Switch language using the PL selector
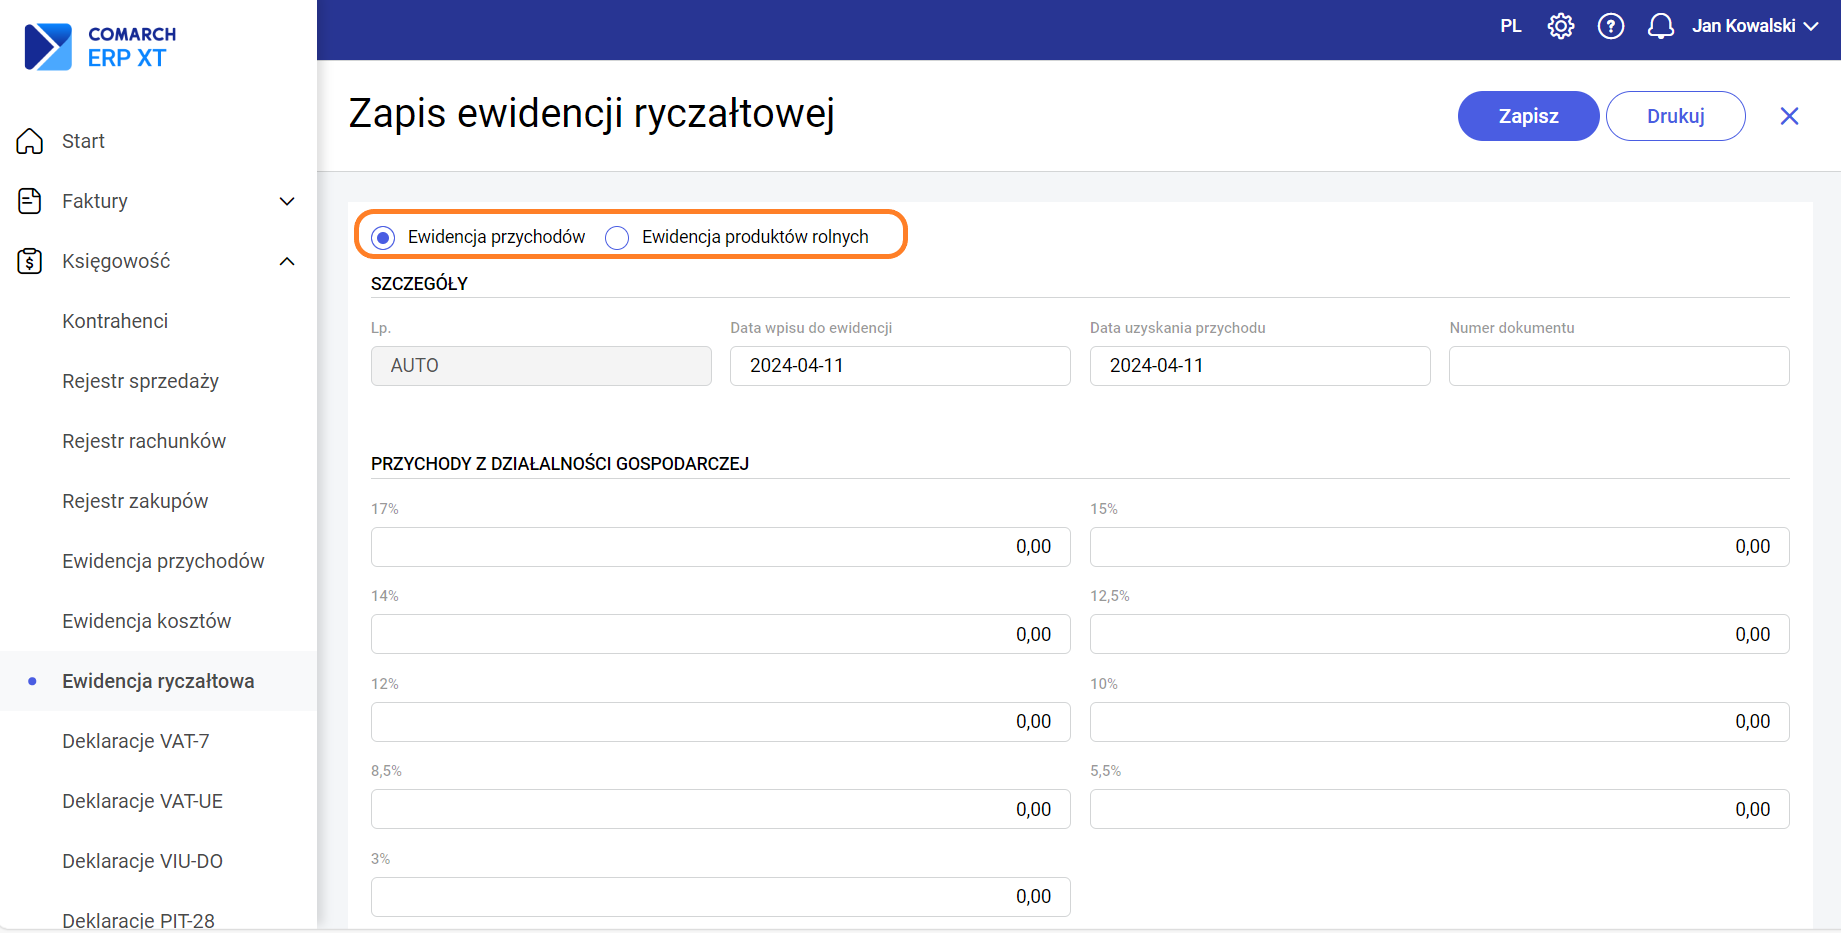 click(1510, 26)
